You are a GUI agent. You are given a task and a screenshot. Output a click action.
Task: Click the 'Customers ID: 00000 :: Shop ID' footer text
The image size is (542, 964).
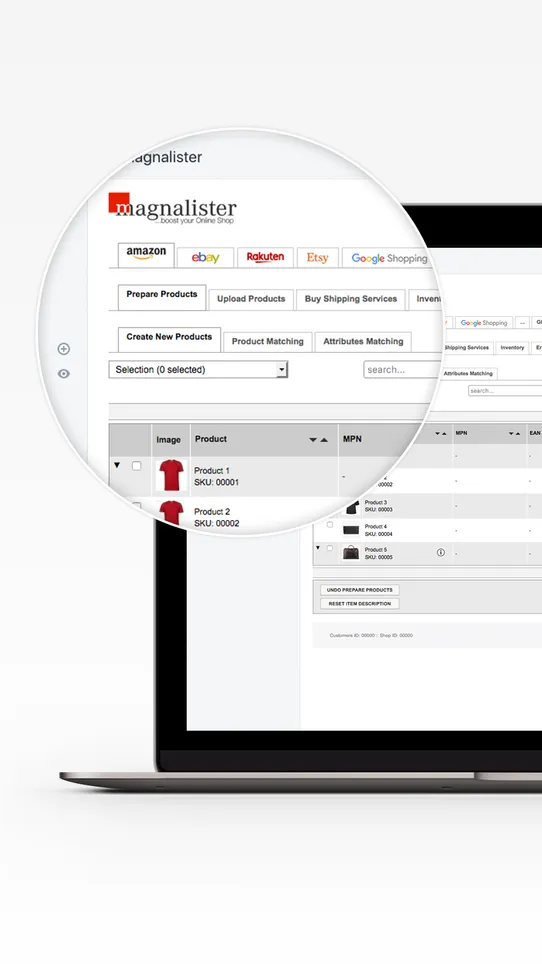tap(371, 635)
